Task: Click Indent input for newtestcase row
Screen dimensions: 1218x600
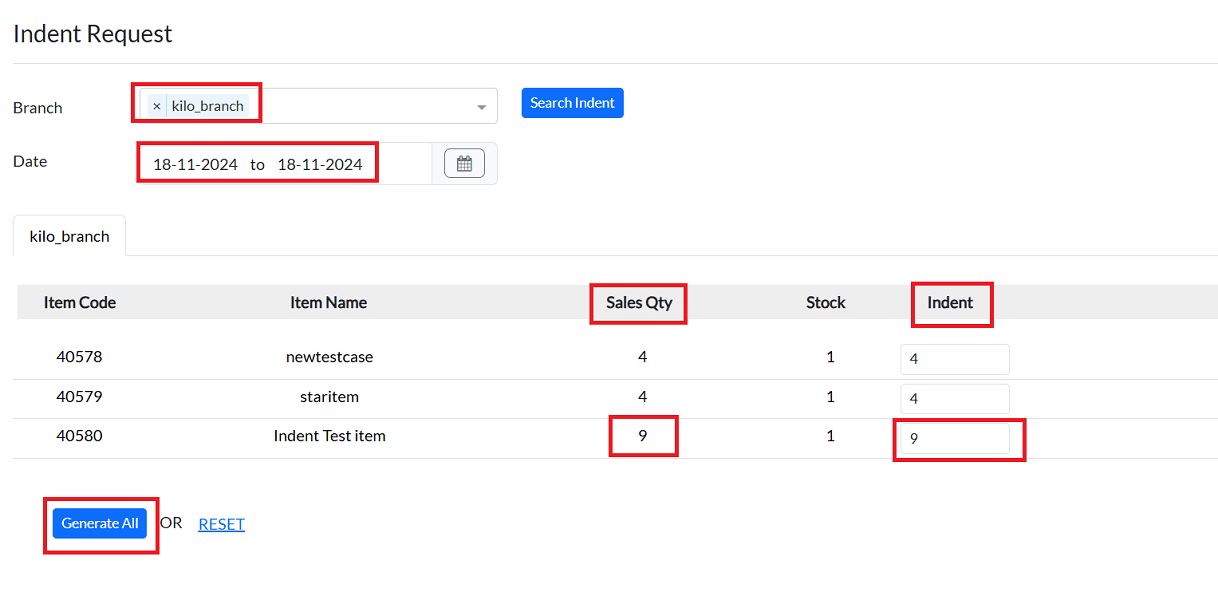Action: click(x=954, y=359)
